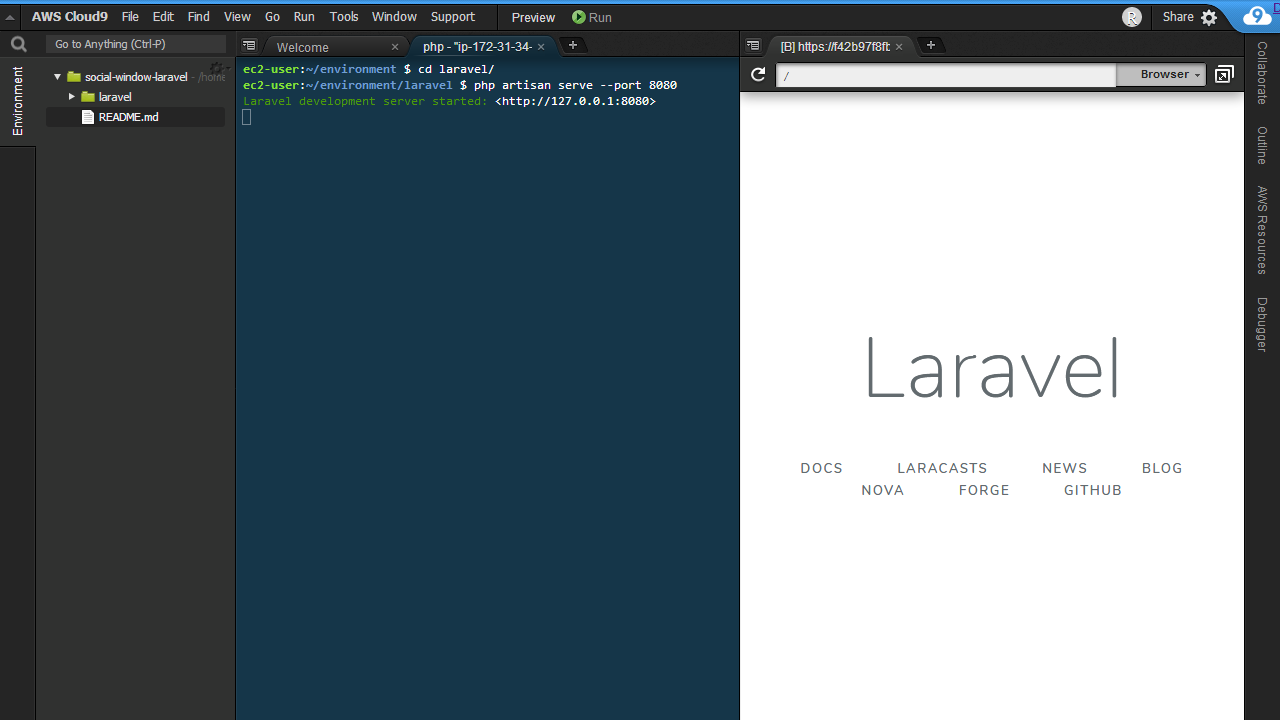
Task: Select README.md file icon
Action: tap(88, 117)
